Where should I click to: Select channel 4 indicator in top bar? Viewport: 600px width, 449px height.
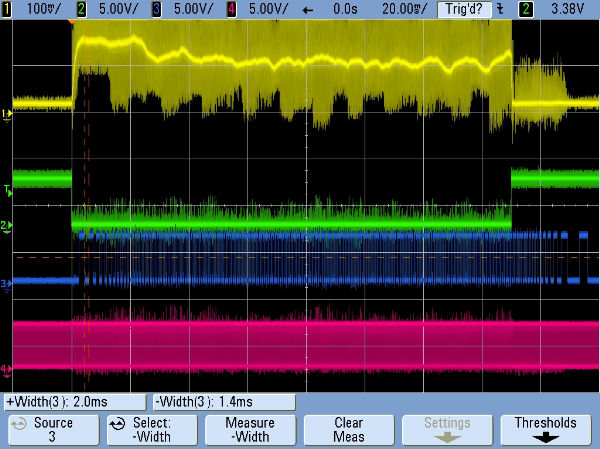point(231,9)
